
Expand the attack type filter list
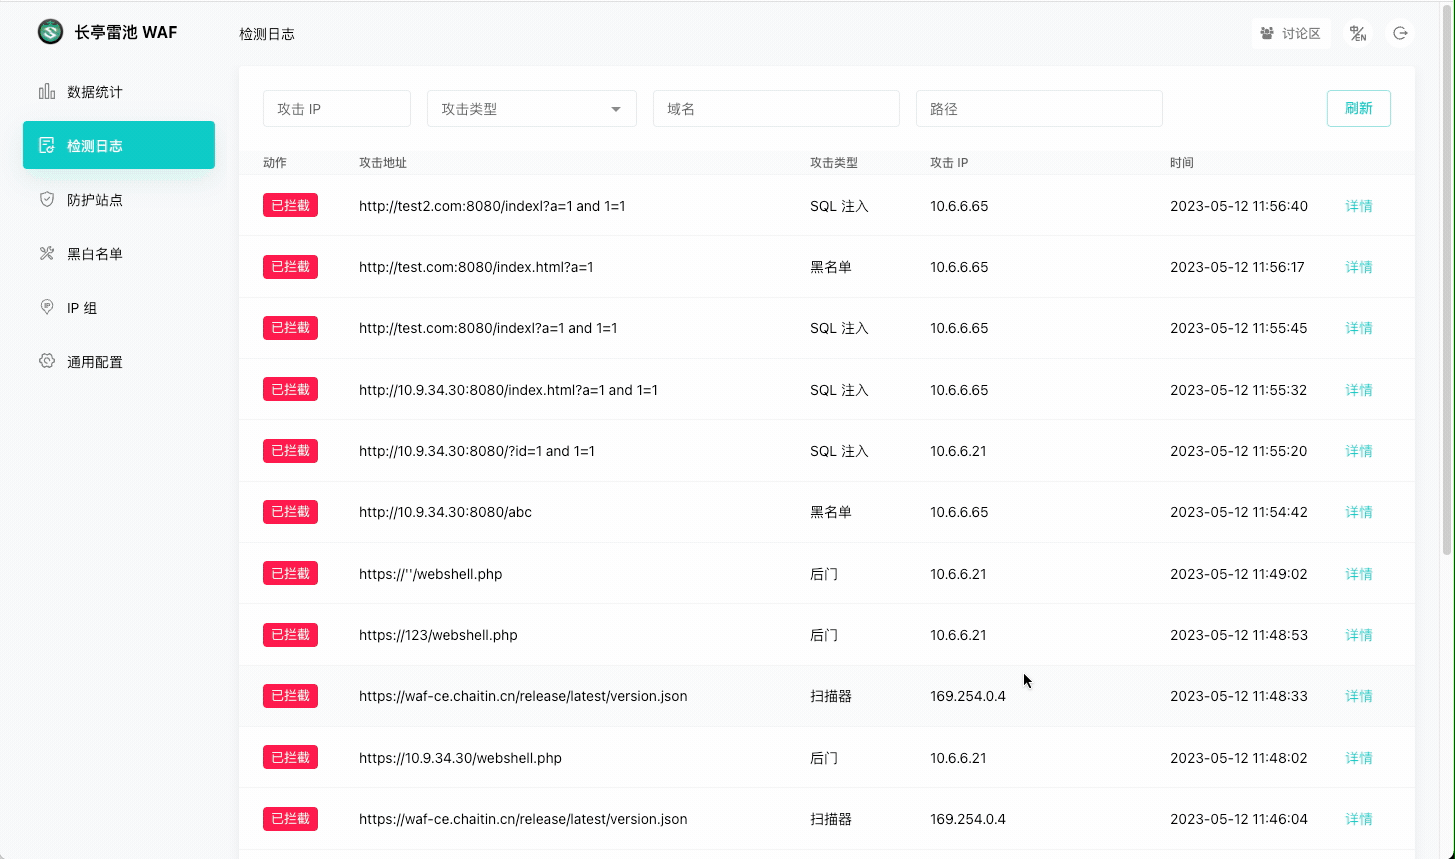[x=614, y=108]
